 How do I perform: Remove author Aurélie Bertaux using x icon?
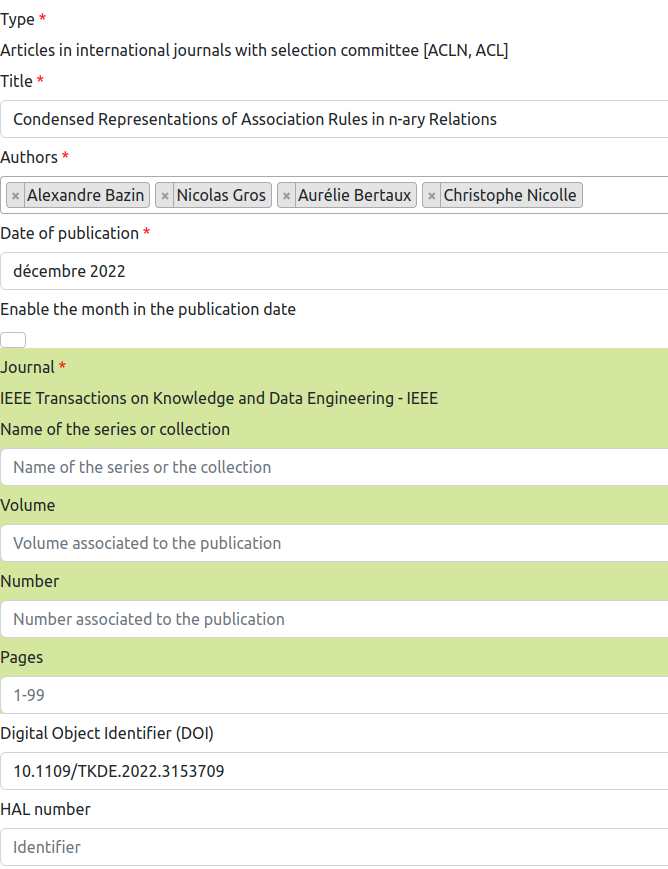click(x=287, y=196)
